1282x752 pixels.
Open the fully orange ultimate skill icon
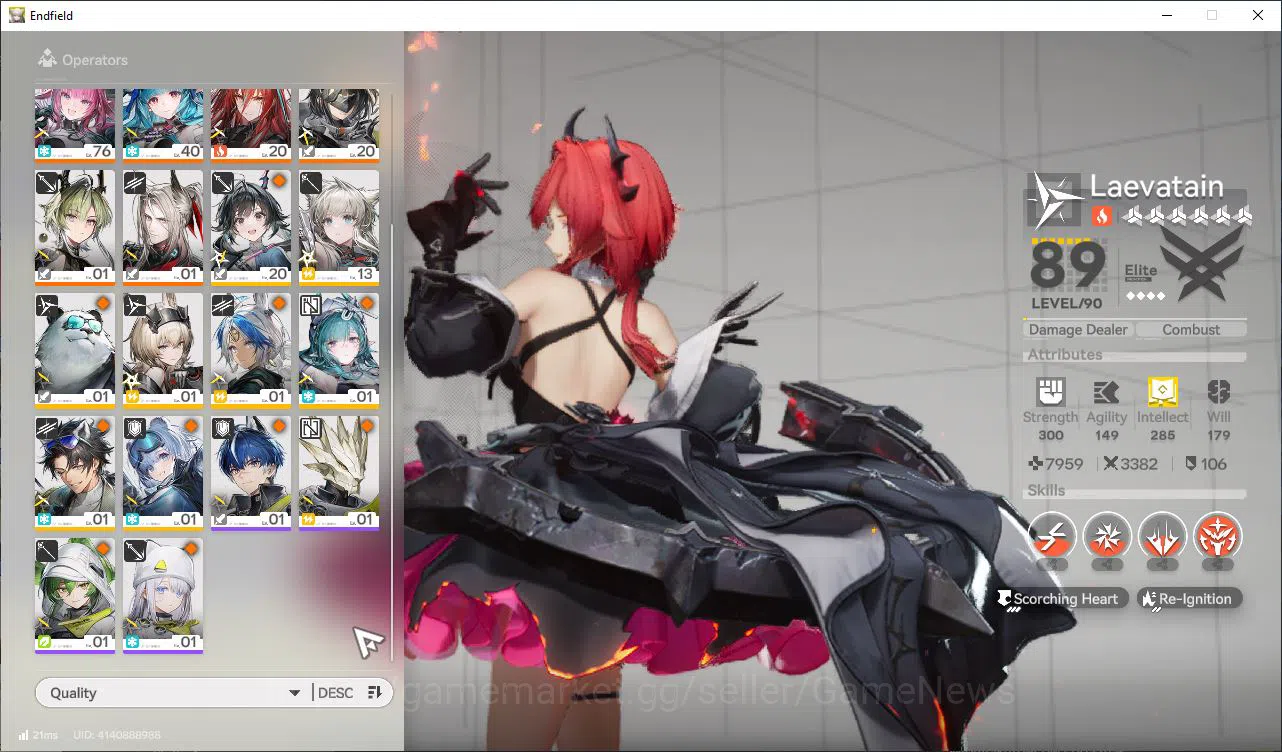coord(1218,536)
